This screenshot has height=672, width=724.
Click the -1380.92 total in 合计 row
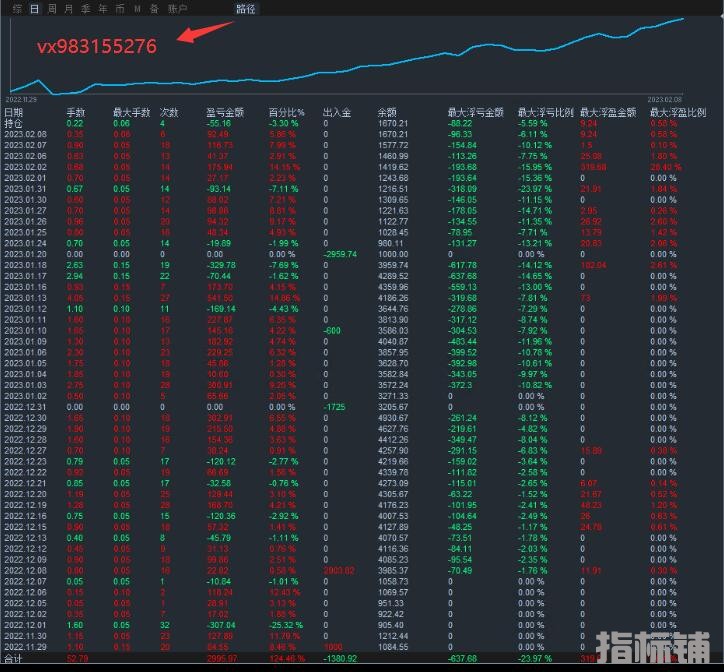point(340,659)
